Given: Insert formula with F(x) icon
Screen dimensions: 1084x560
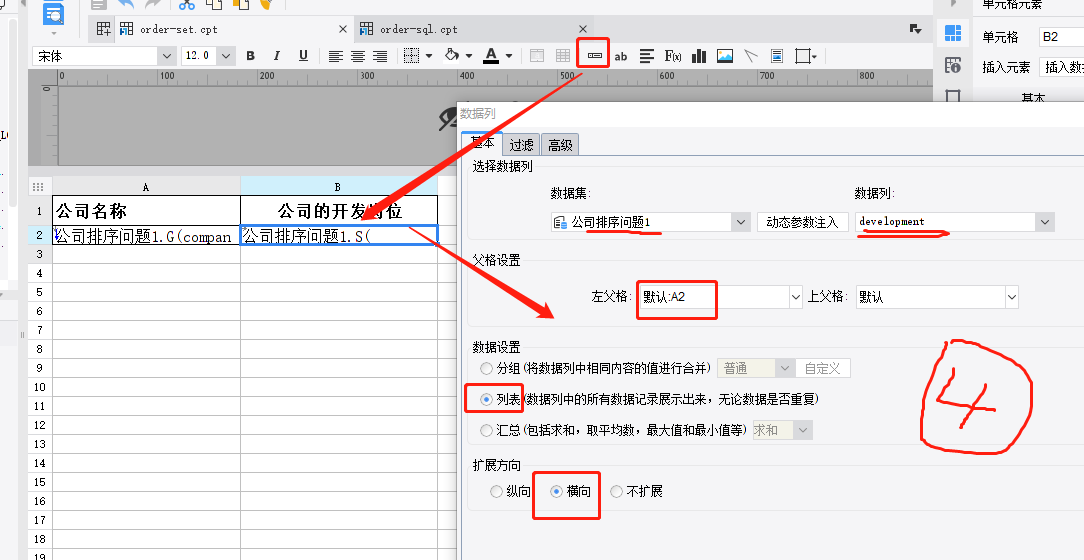Looking at the screenshot, I should [673, 56].
